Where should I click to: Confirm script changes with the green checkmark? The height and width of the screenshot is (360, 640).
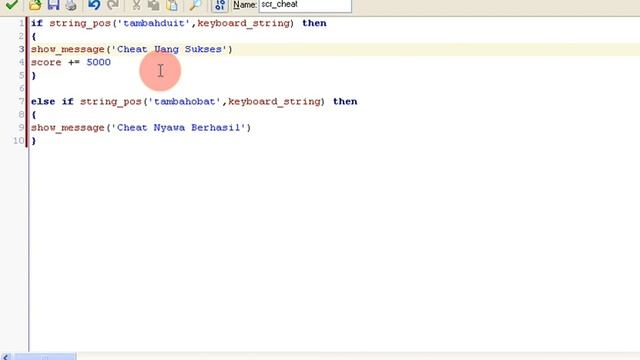pyautogui.click(x=12, y=4)
